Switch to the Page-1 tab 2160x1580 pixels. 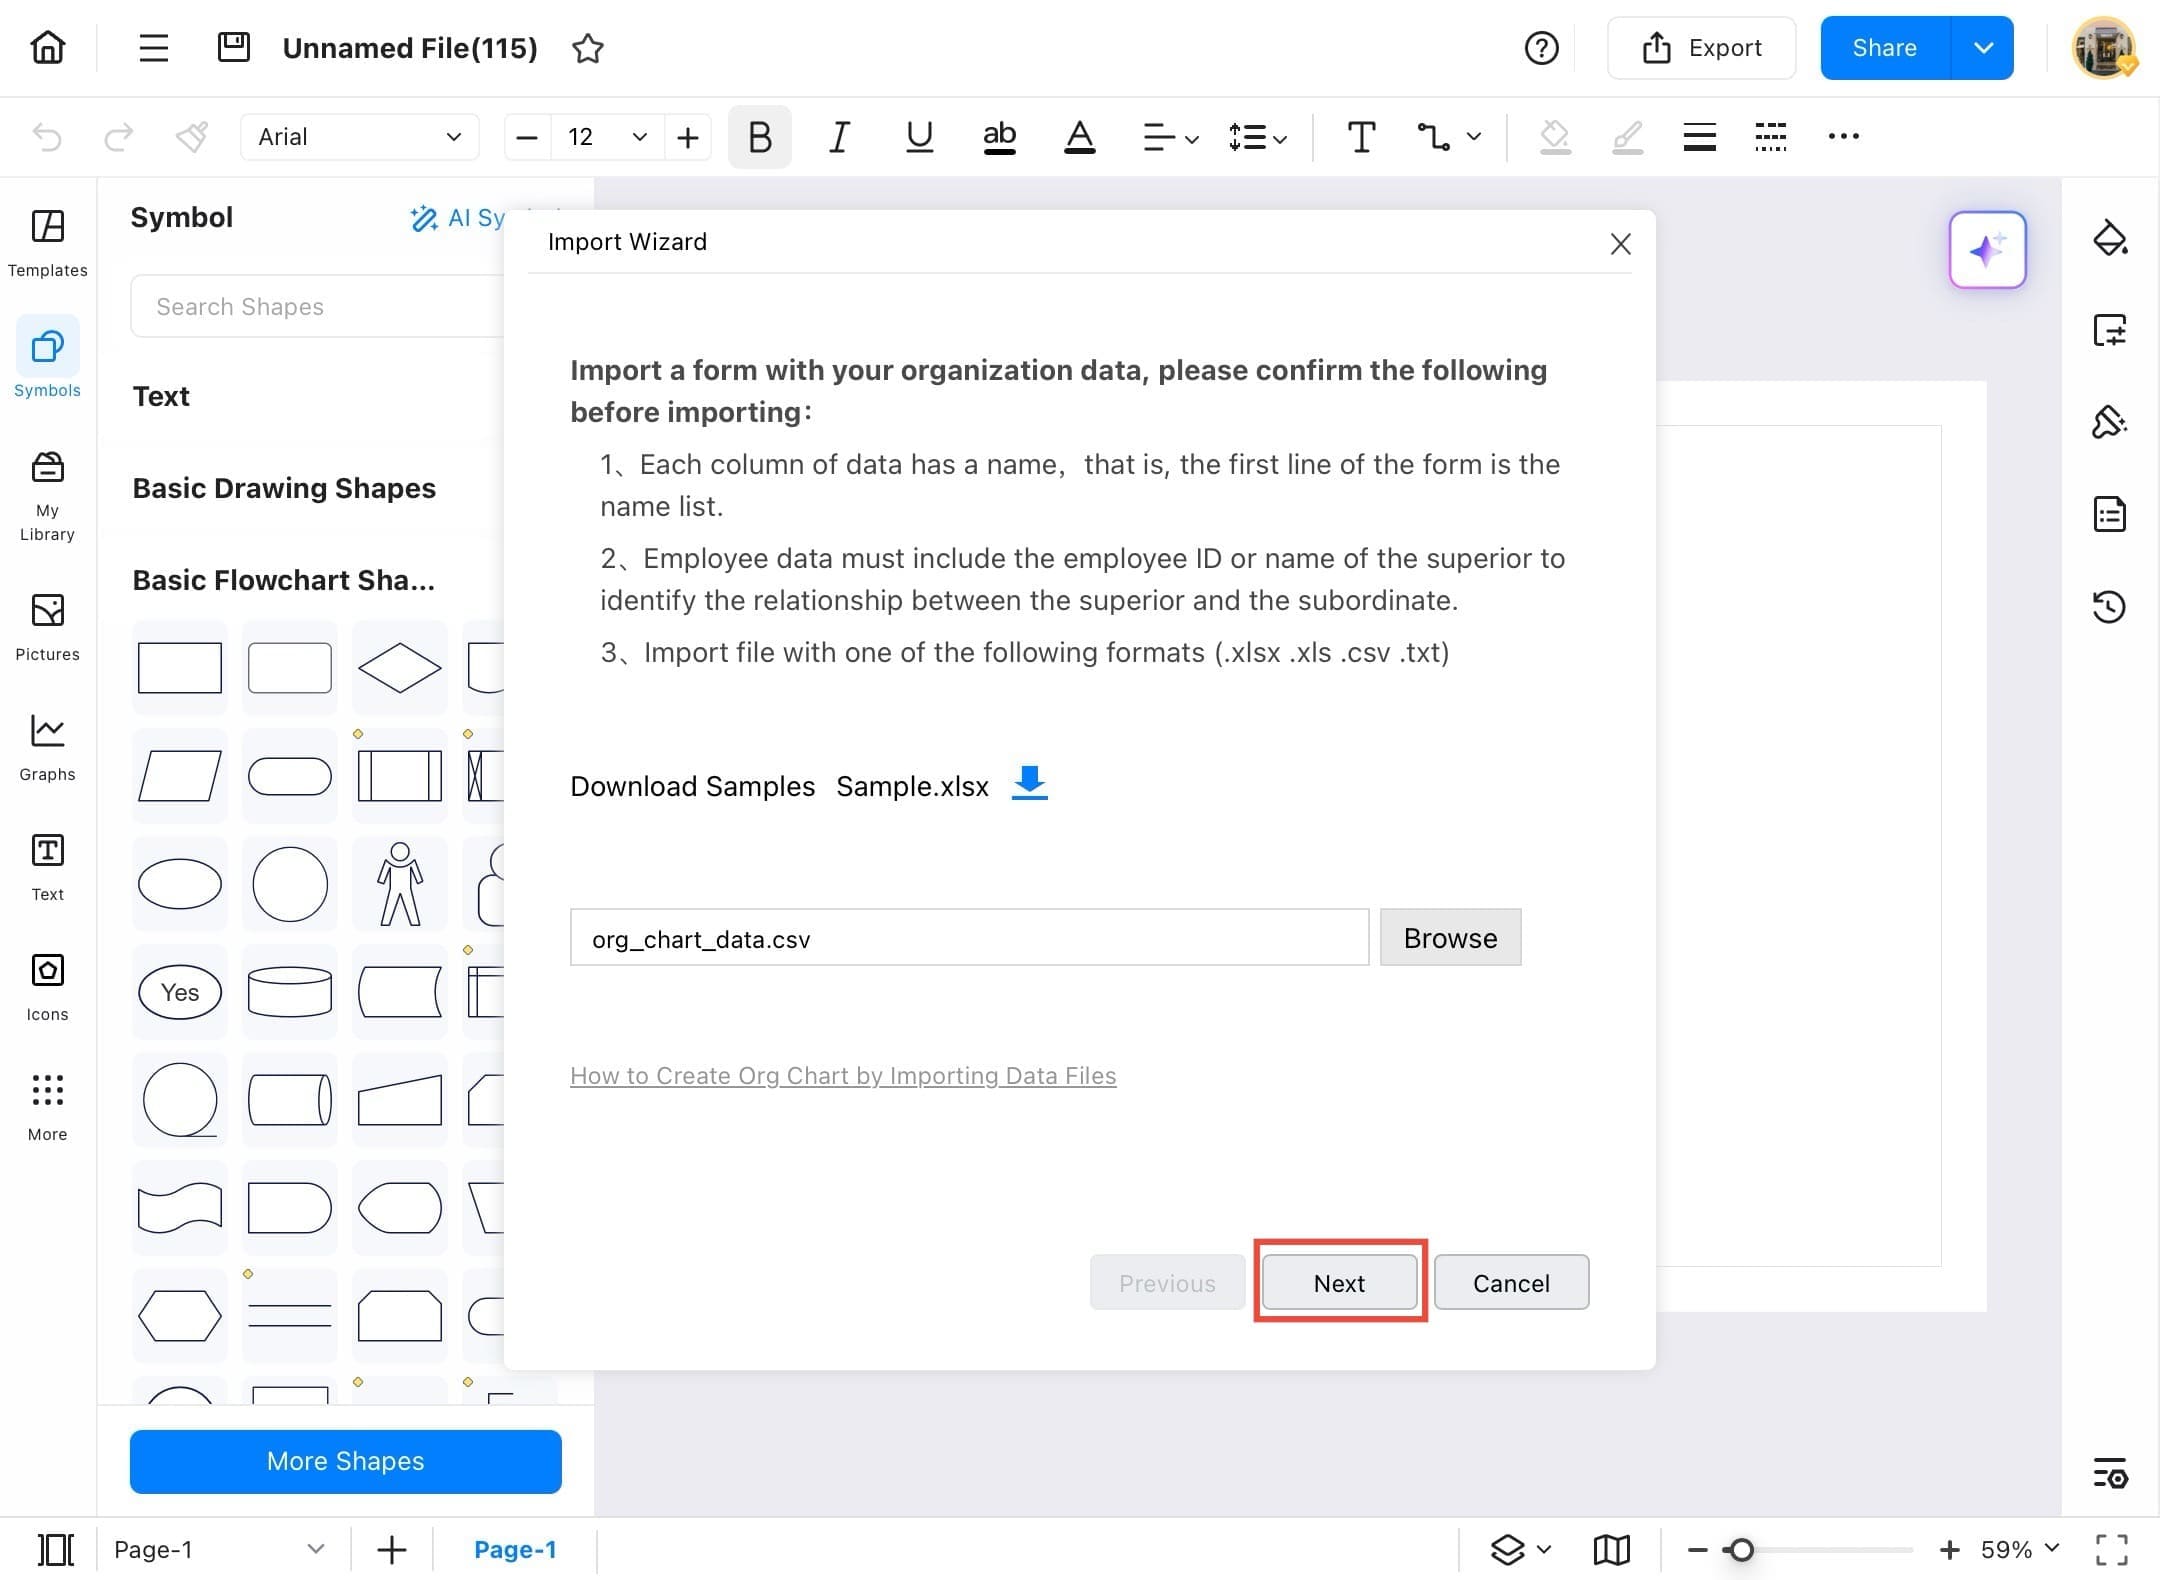tap(515, 1549)
